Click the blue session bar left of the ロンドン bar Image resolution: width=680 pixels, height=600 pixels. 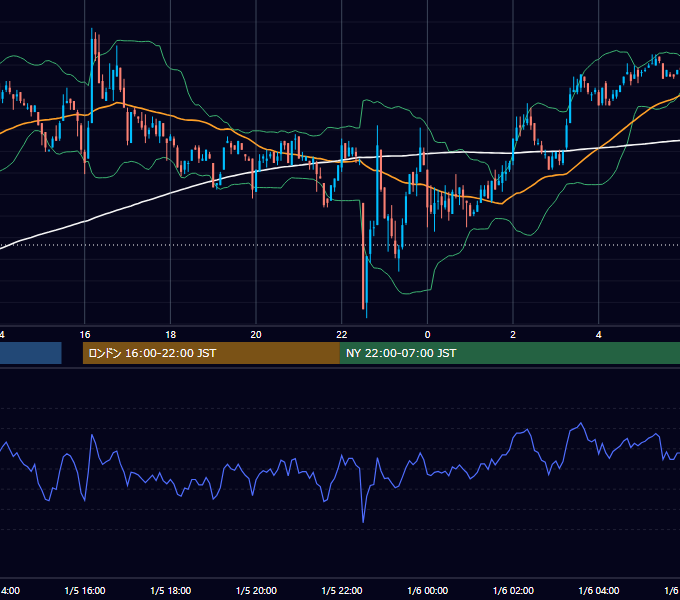30,353
